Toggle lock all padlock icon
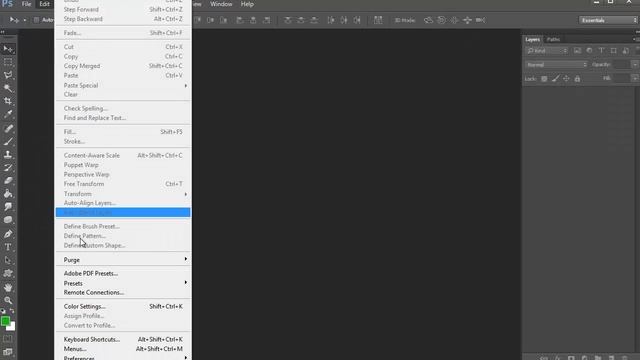Image resolution: width=640 pixels, height=360 pixels. click(577, 79)
